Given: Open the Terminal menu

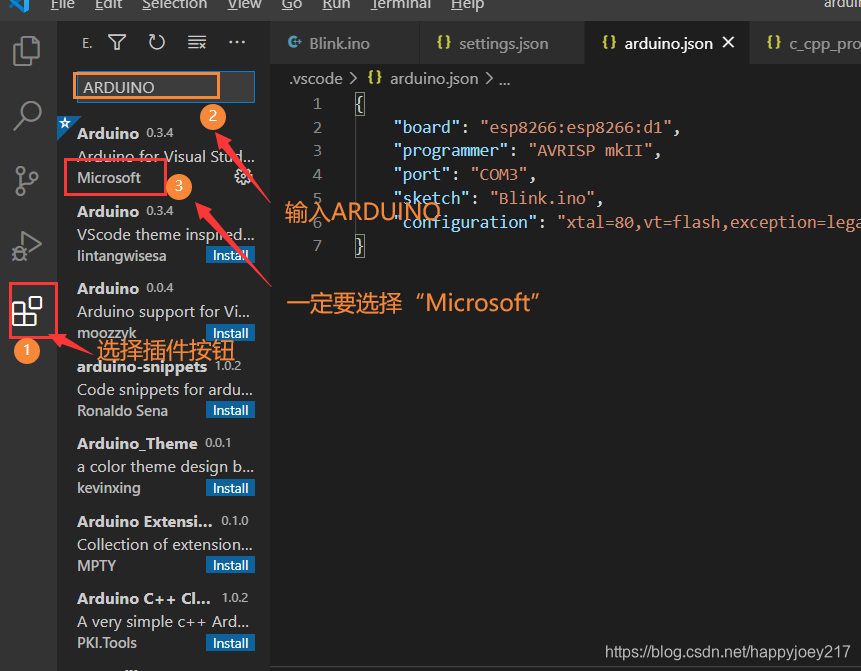Looking at the screenshot, I should (x=400, y=4).
